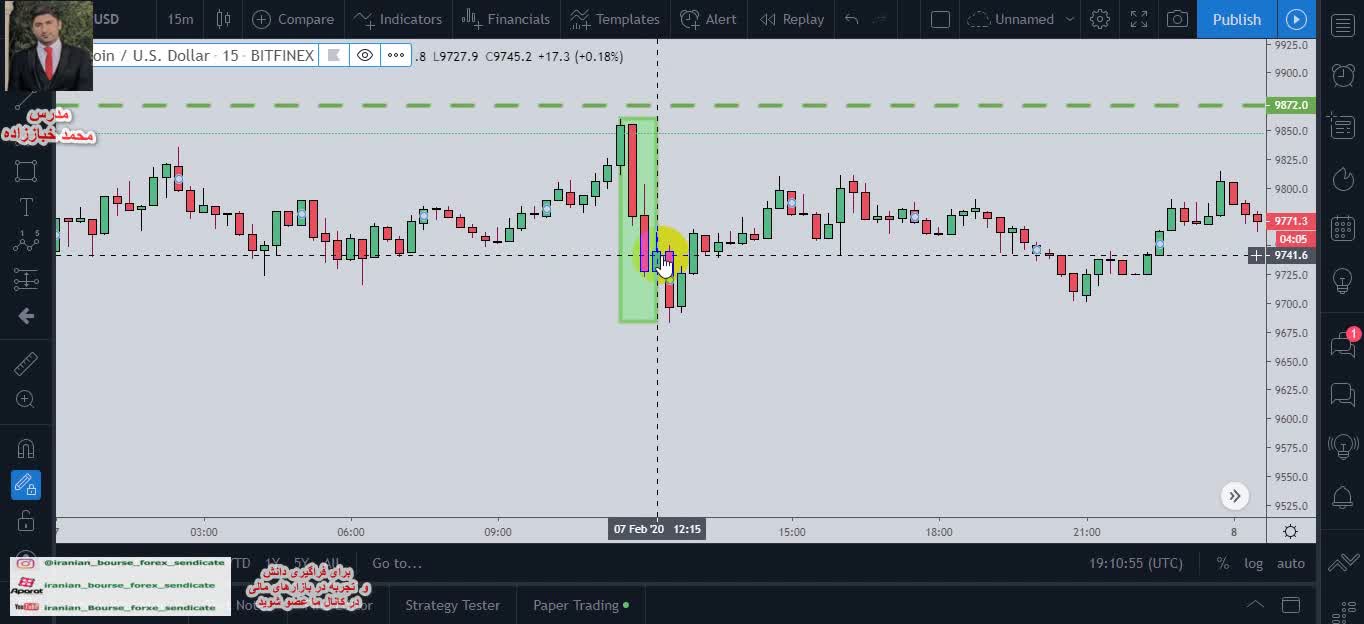
Task: Take a chart snapshot with camera icon
Action: [x=1178, y=19]
